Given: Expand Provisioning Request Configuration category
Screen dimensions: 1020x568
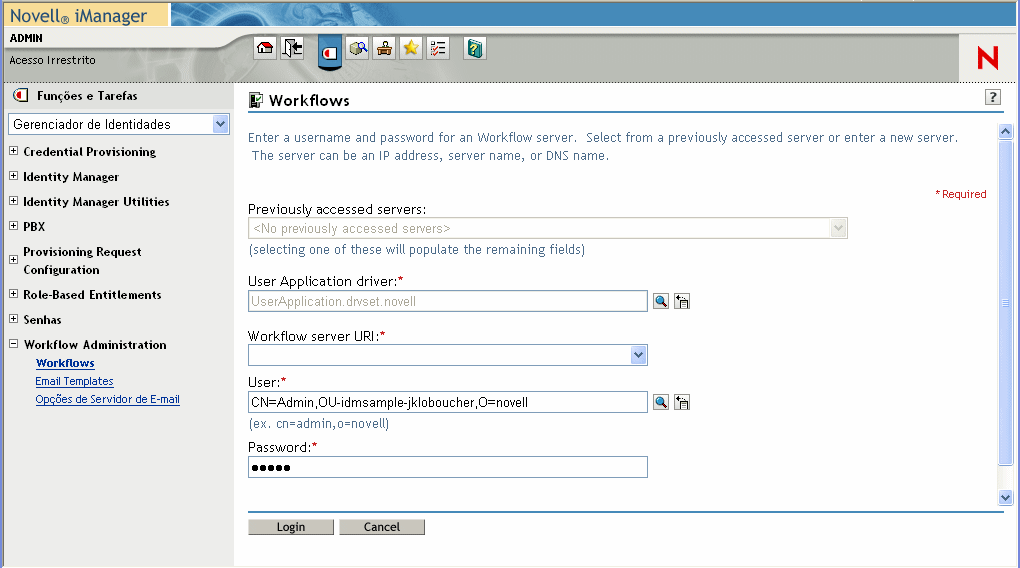Looking at the screenshot, I should coord(13,260).
